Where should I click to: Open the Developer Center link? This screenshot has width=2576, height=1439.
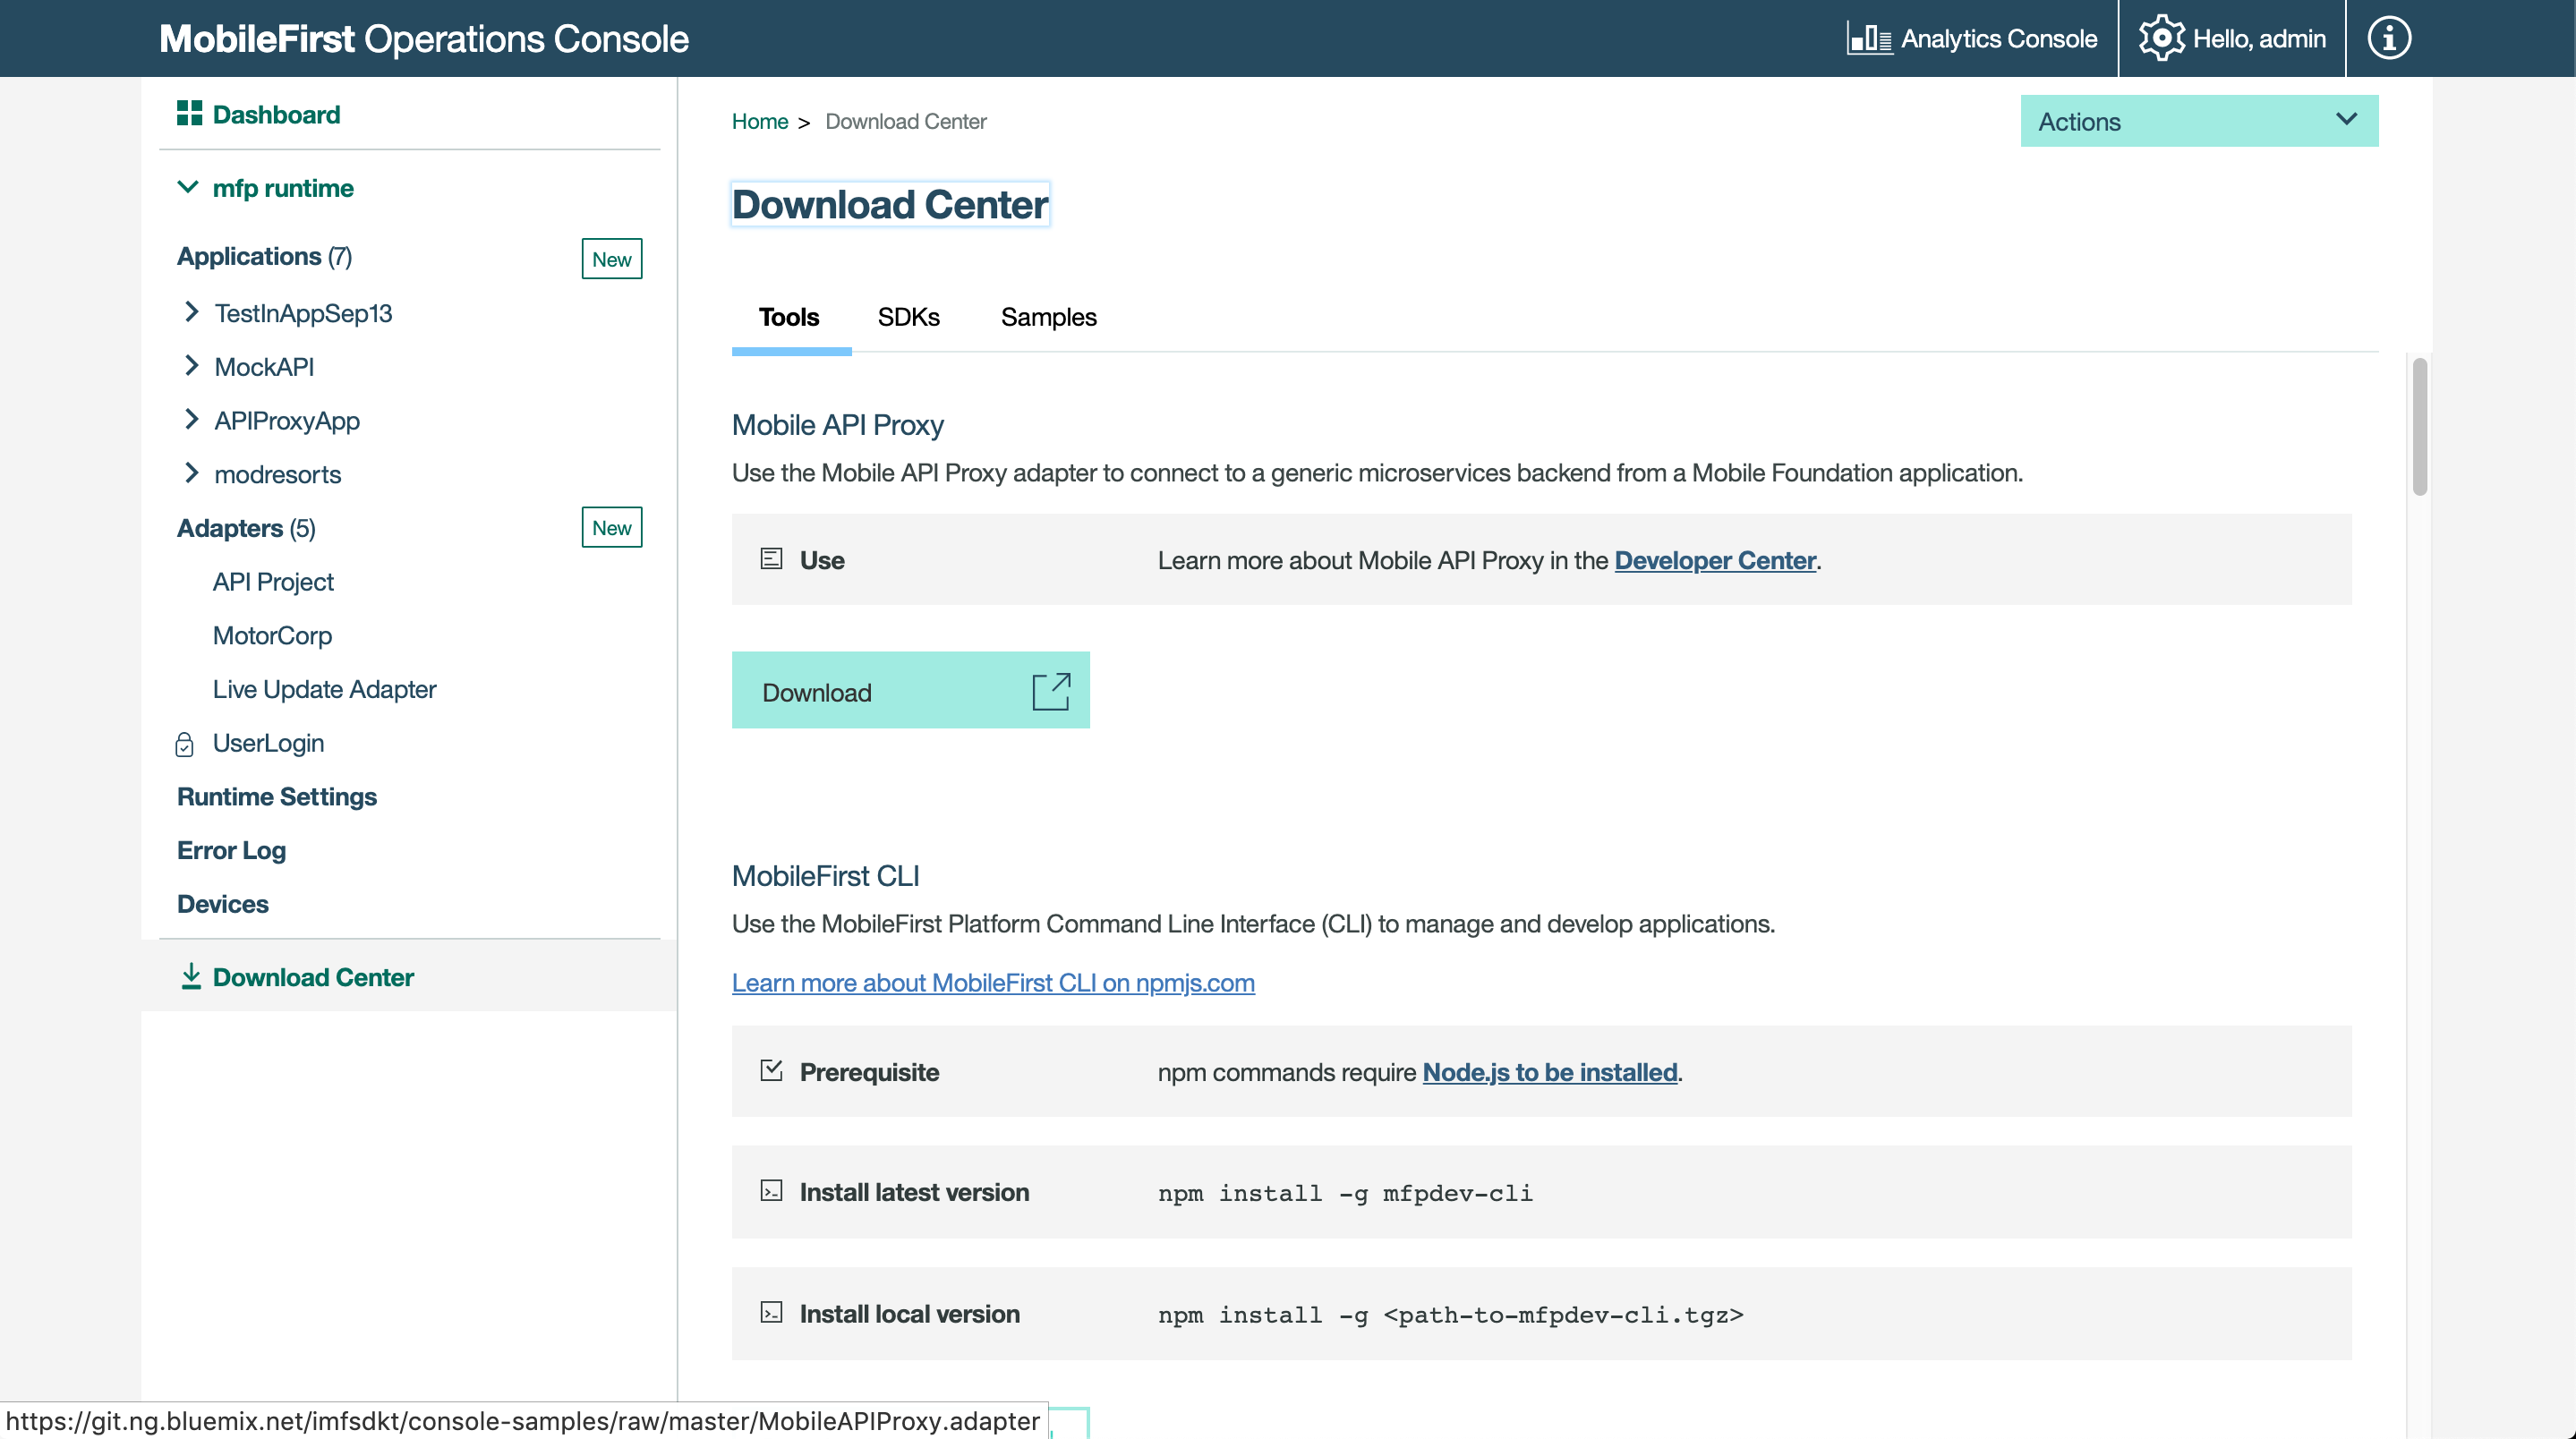point(1714,560)
